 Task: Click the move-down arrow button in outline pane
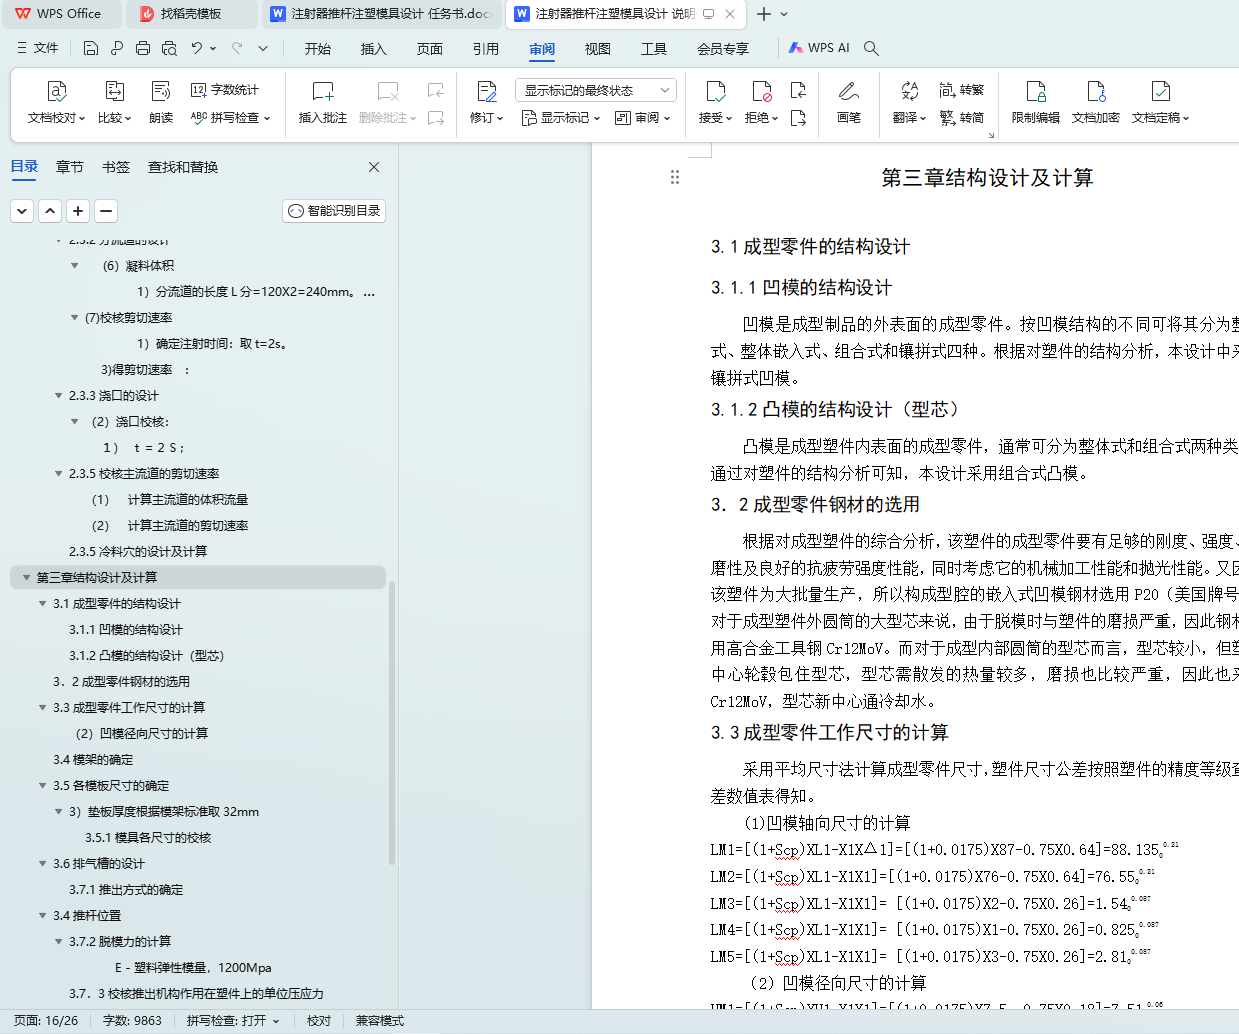click(22, 210)
